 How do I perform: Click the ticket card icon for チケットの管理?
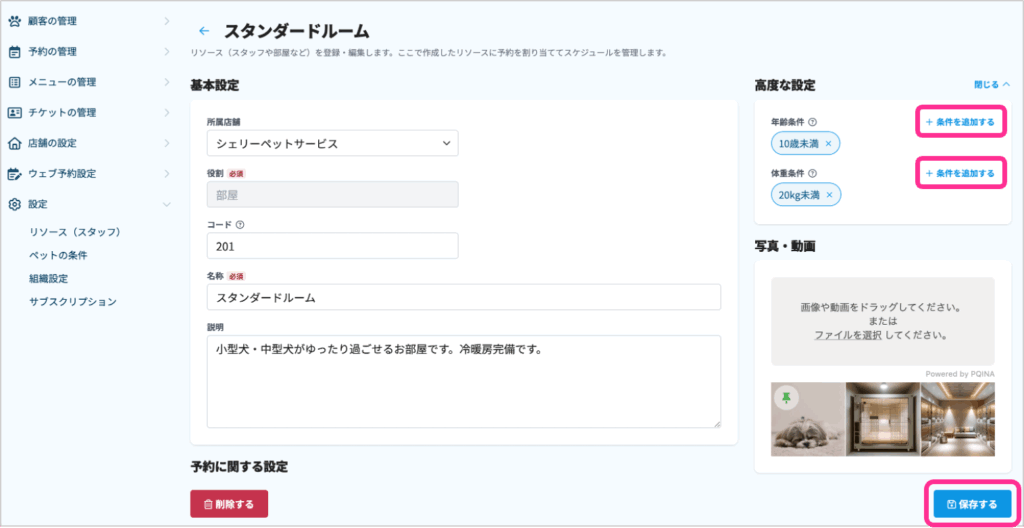[x=14, y=112]
